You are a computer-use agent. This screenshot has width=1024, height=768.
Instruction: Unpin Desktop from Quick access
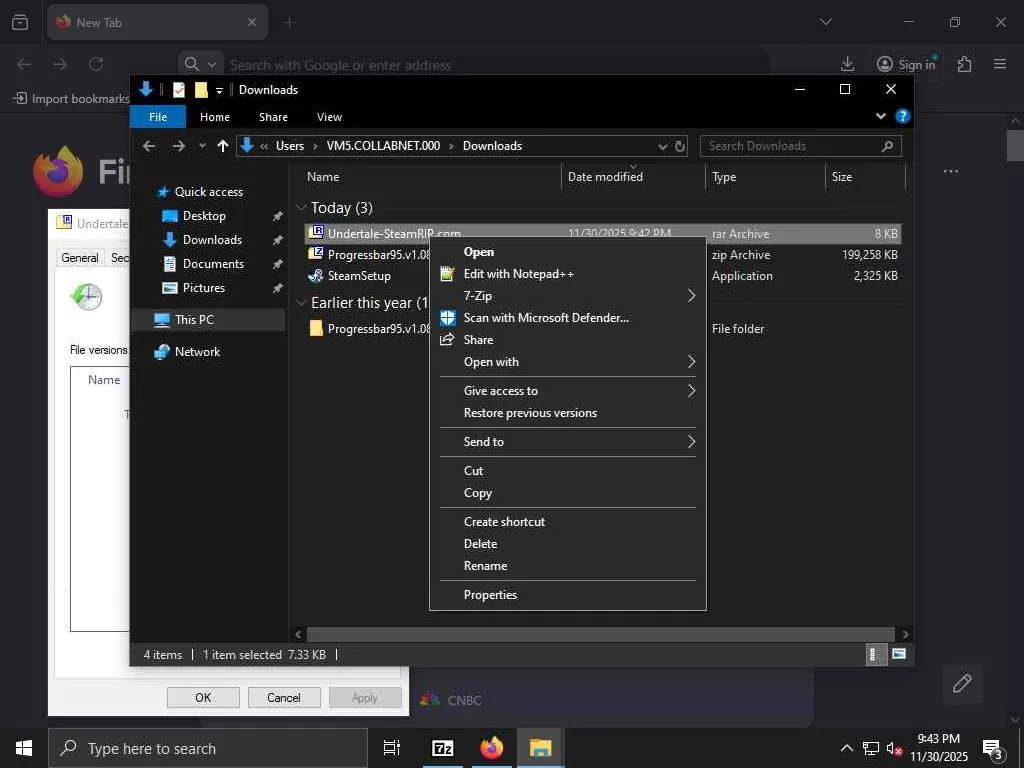[x=278, y=216]
